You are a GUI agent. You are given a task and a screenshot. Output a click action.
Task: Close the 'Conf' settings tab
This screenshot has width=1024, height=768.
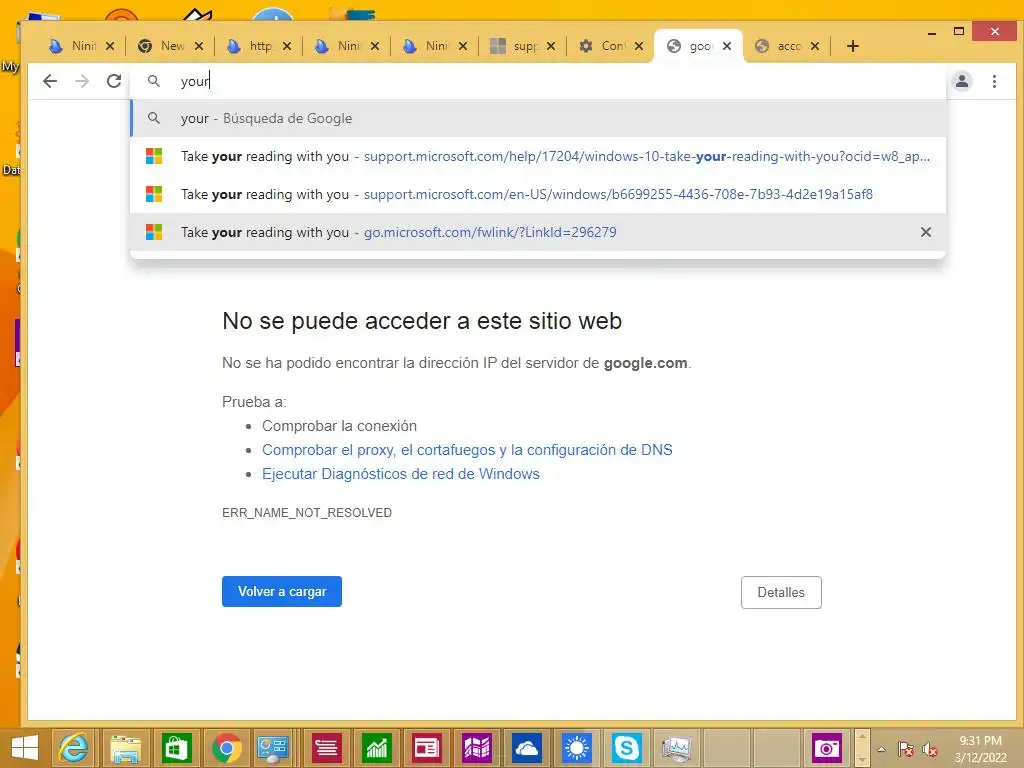639,46
